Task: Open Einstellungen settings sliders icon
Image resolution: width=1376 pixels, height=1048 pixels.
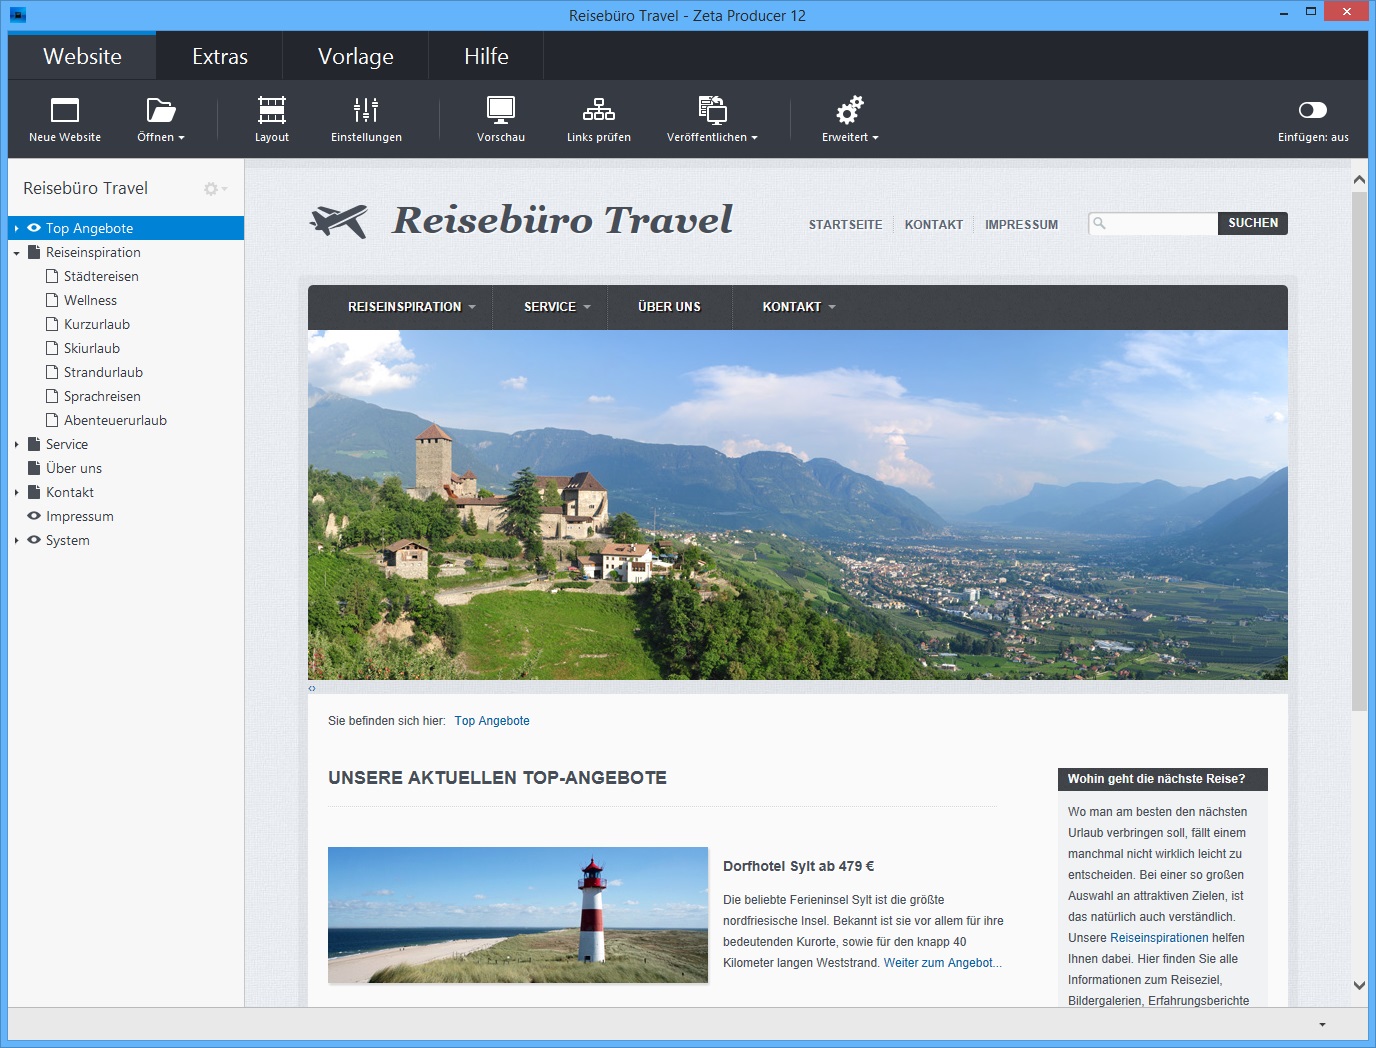Action: pos(366,110)
